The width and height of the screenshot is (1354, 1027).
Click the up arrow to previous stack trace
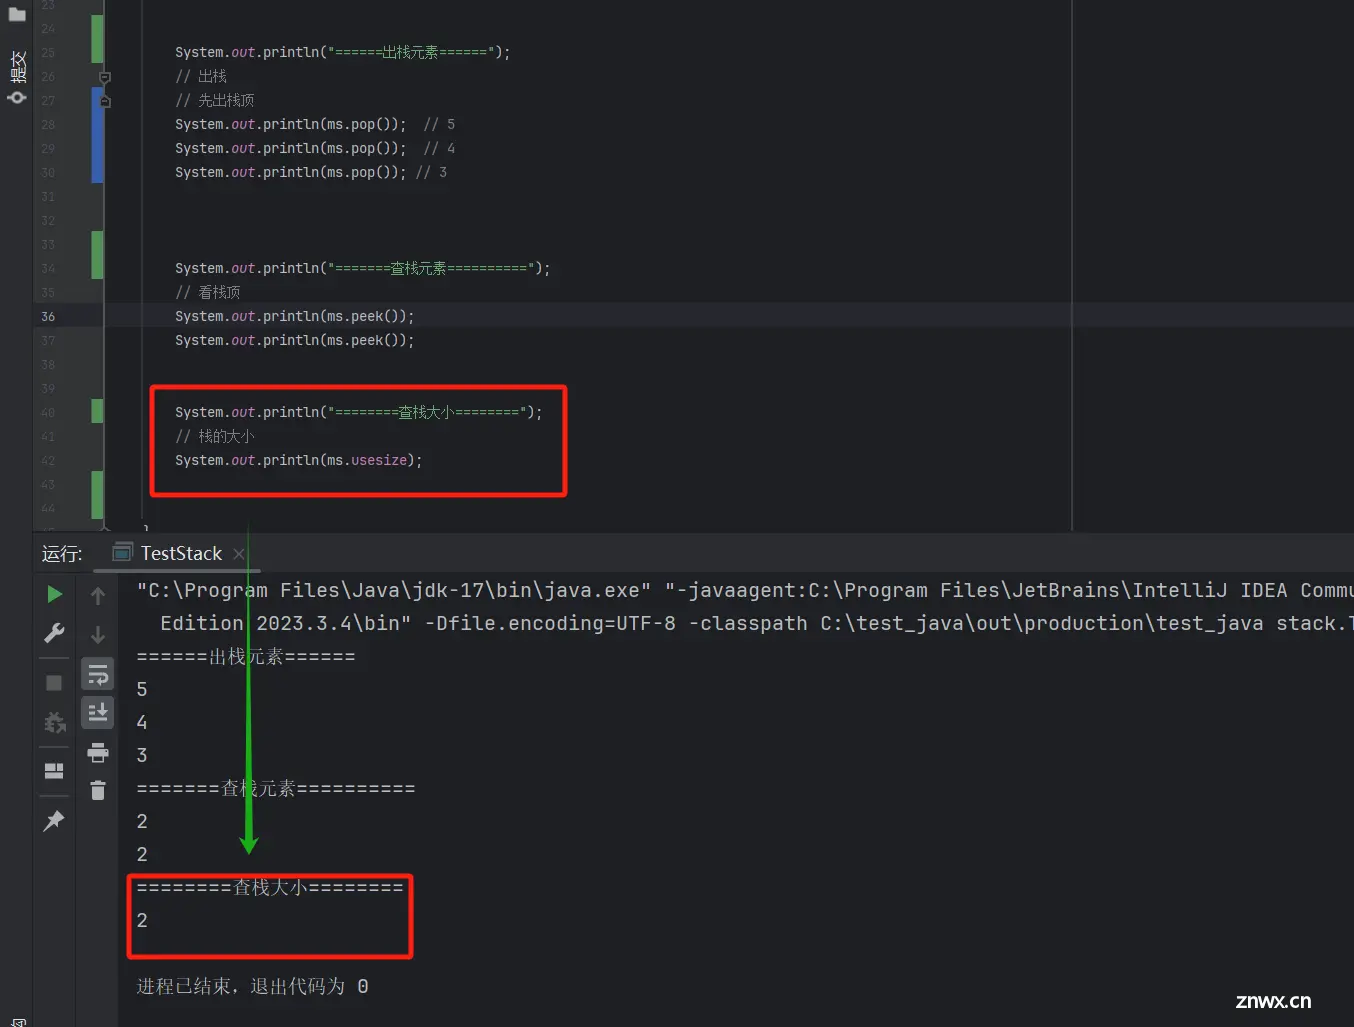point(98,596)
